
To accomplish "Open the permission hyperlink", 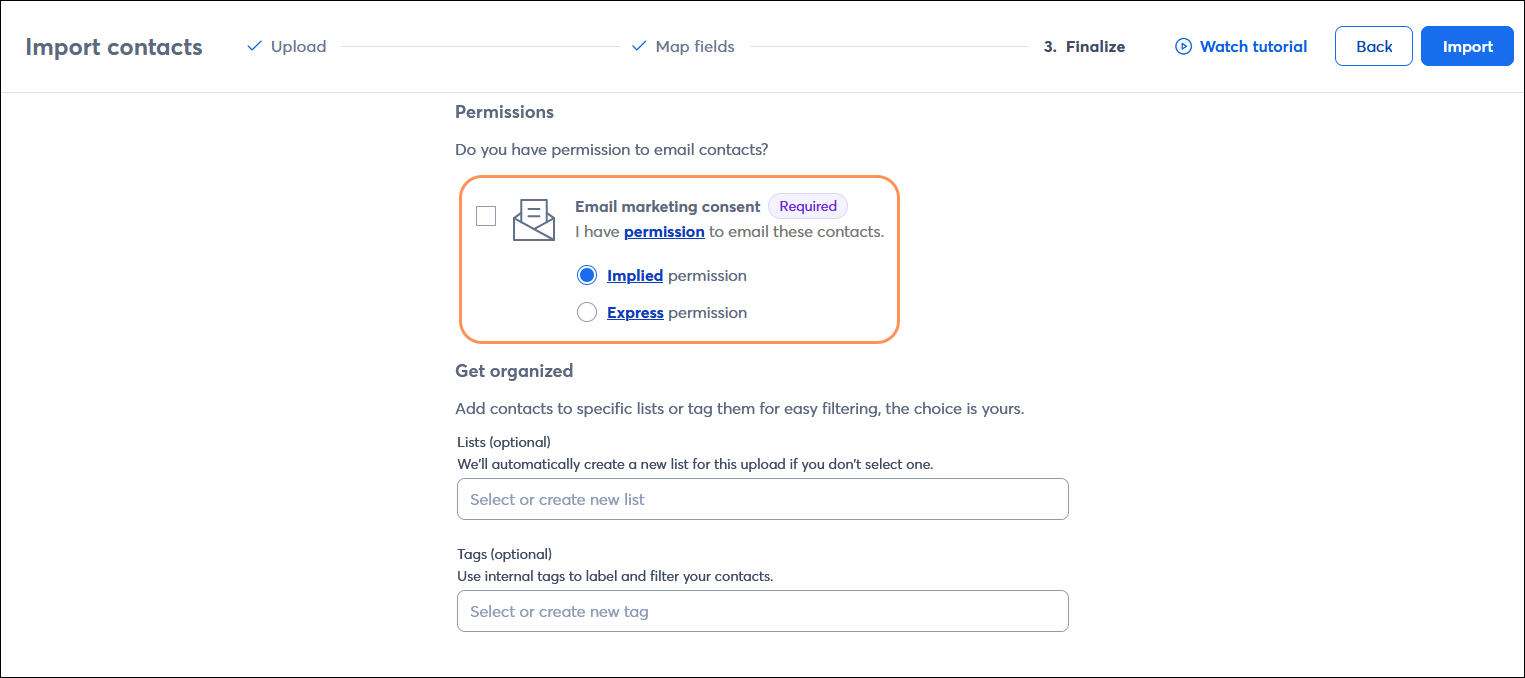I will [664, 231].
